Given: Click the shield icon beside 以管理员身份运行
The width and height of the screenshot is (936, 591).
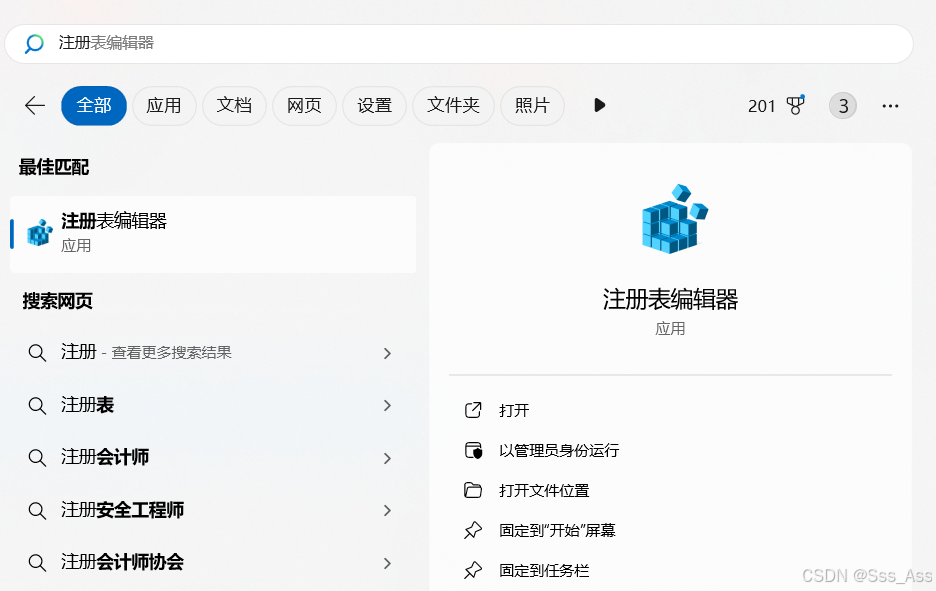Looking at the screenshot, I should pyautogui.click(x=473, y=450).
